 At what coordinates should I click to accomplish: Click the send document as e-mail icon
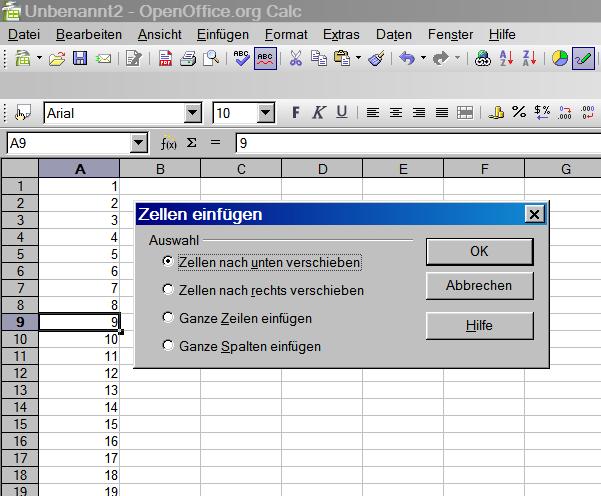(x=103, y=59)
